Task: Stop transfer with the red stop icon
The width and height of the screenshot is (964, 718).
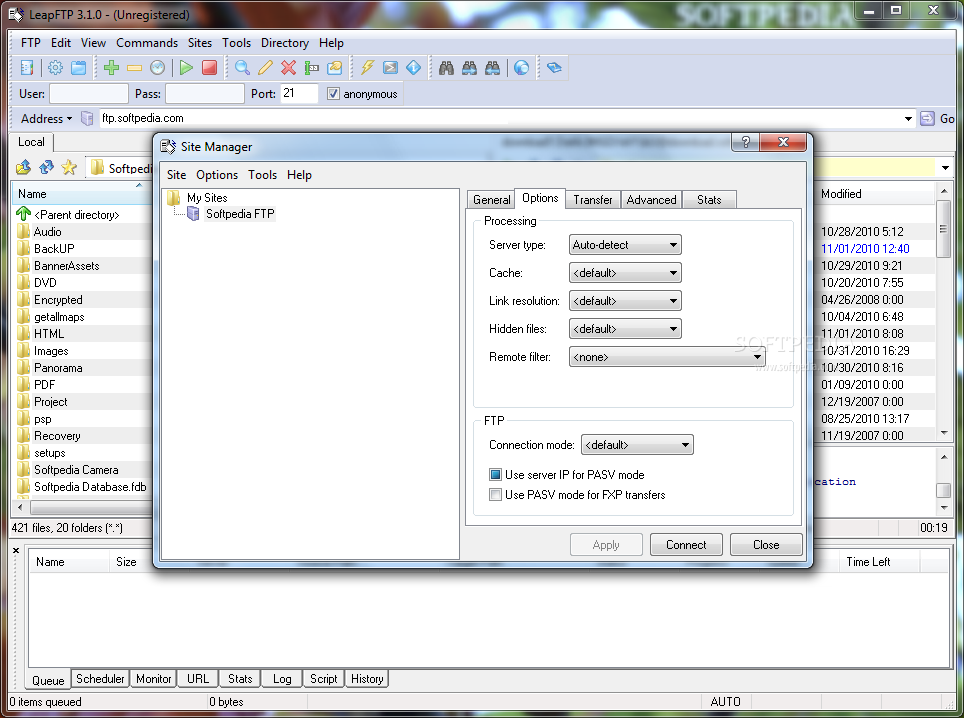Action: pyautogui.click(x=210, y=68)
